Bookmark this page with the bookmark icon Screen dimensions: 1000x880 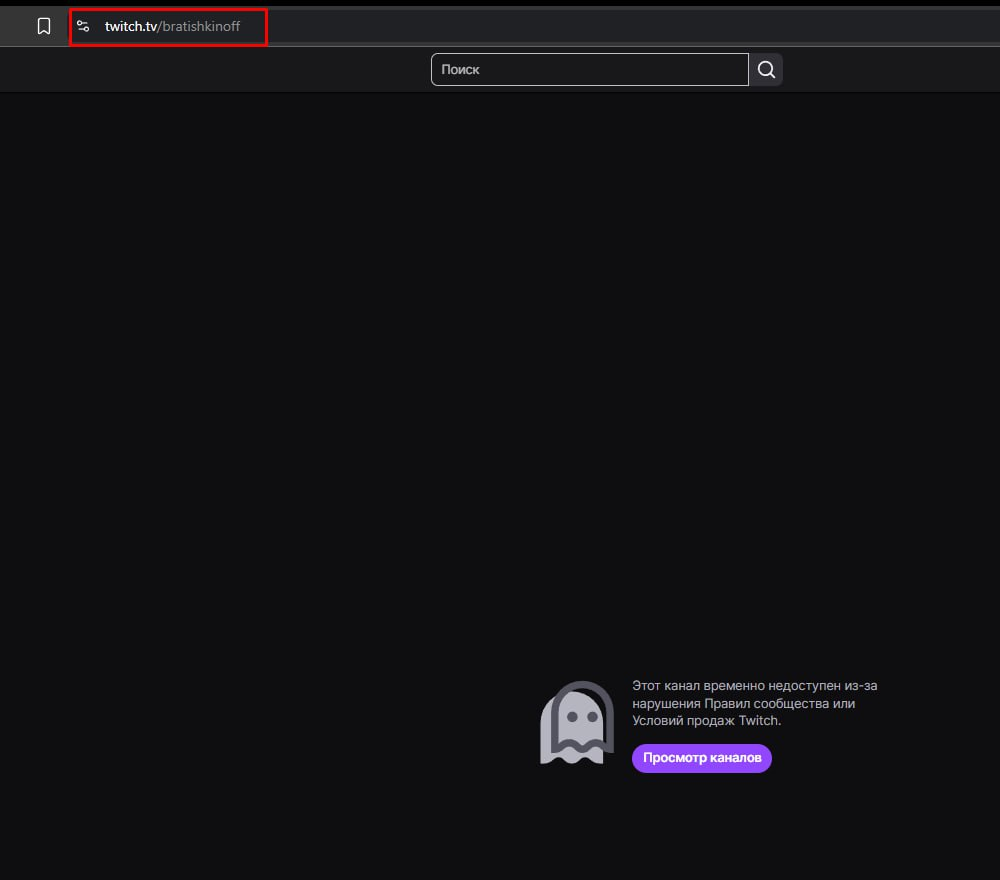(44, 26)
